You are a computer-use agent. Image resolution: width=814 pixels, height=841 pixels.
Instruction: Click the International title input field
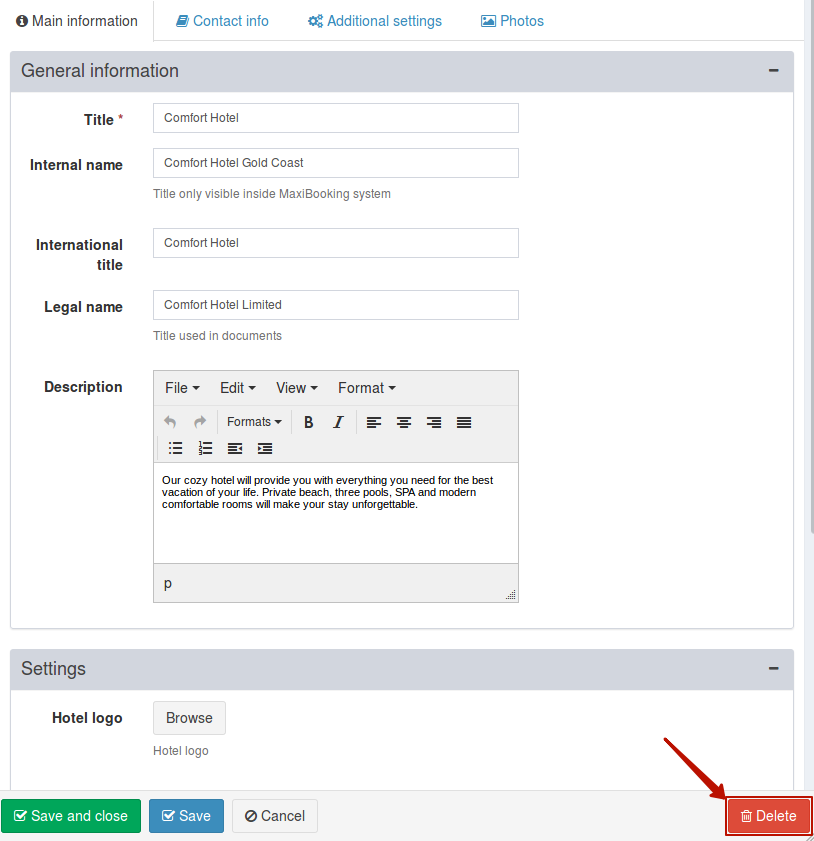pyautogui.click(x=336, y=243)
